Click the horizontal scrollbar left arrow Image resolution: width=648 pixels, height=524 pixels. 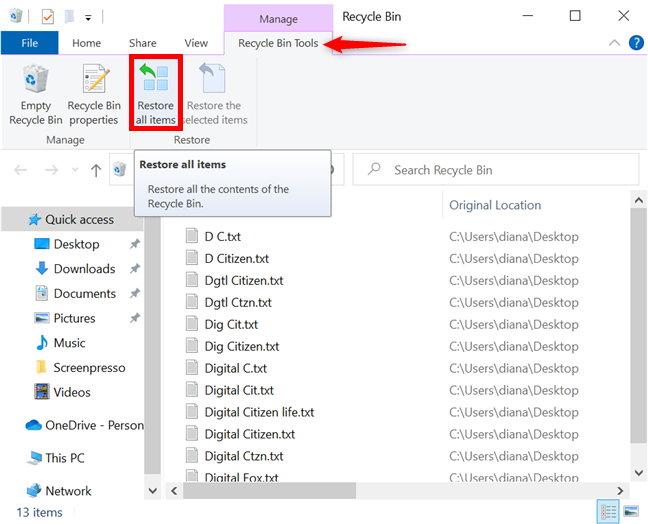[174, 491]
